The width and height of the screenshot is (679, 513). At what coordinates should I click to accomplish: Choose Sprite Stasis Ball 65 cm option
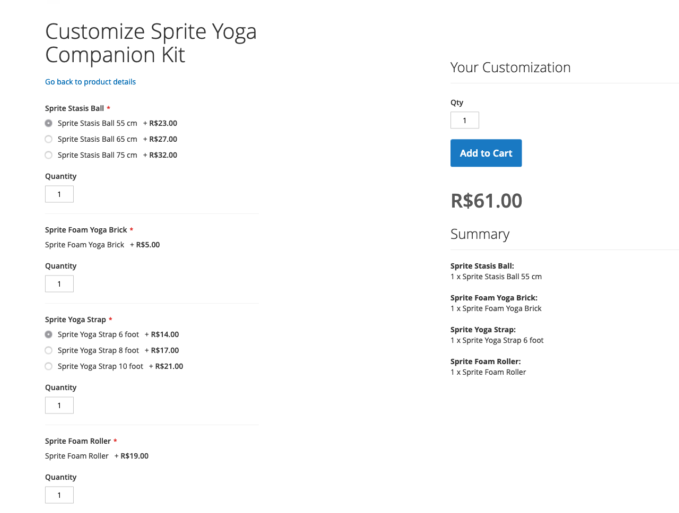(49, 139)
